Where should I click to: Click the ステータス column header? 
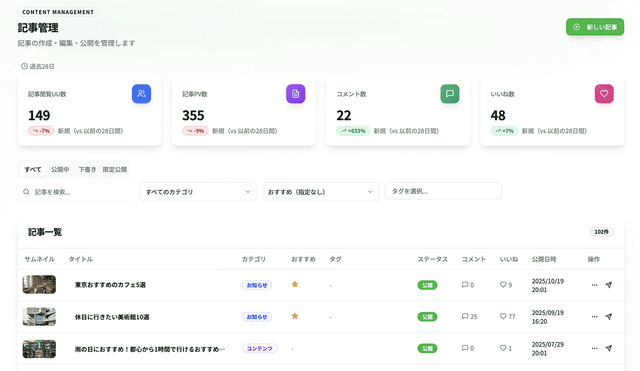(x=433, y=259)
